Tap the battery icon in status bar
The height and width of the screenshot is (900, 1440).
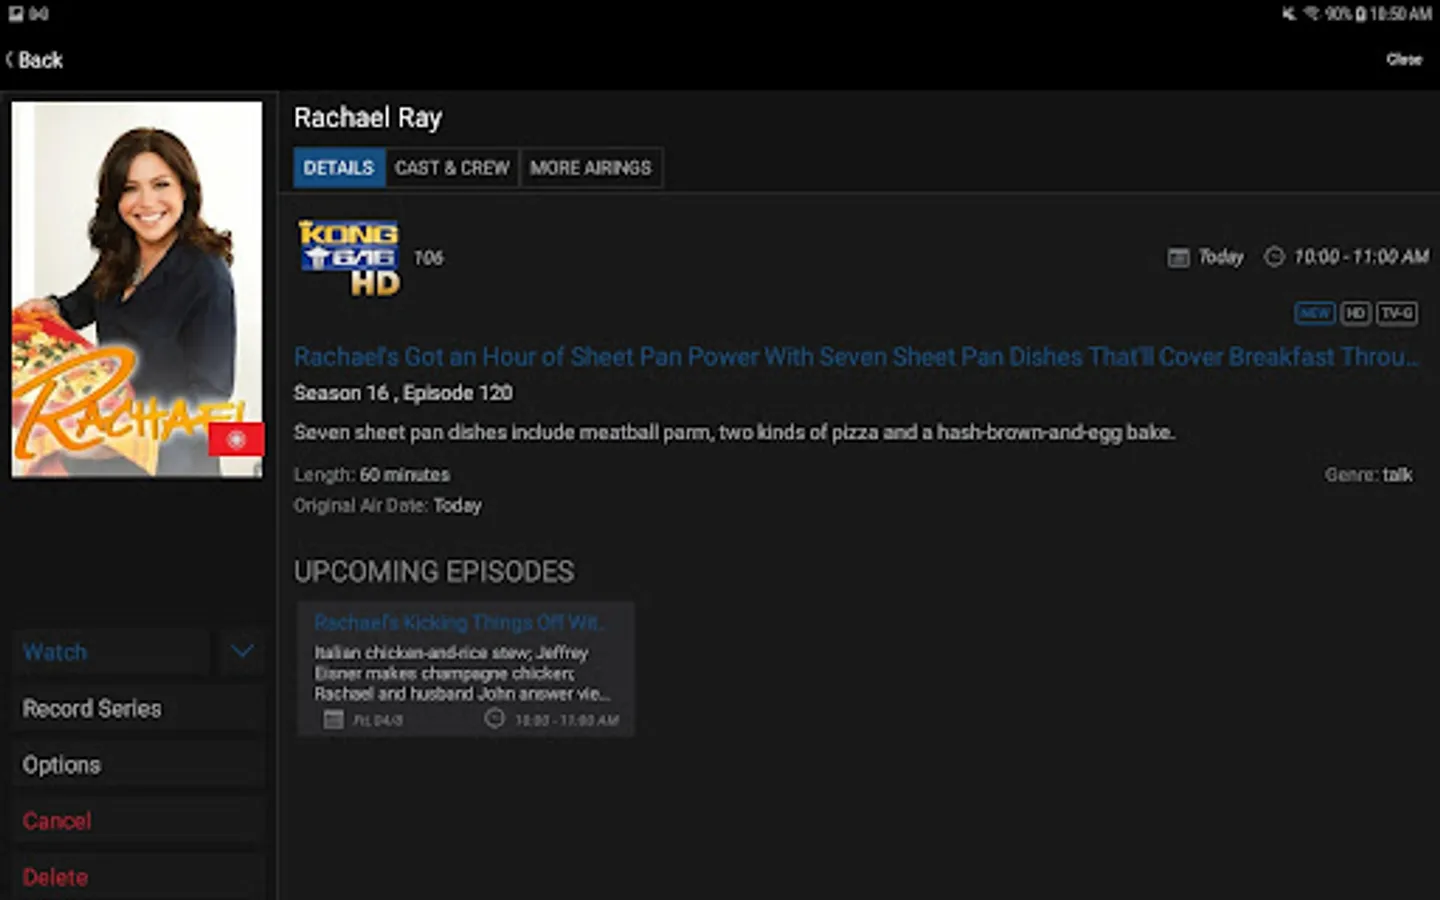(1361, 14)
